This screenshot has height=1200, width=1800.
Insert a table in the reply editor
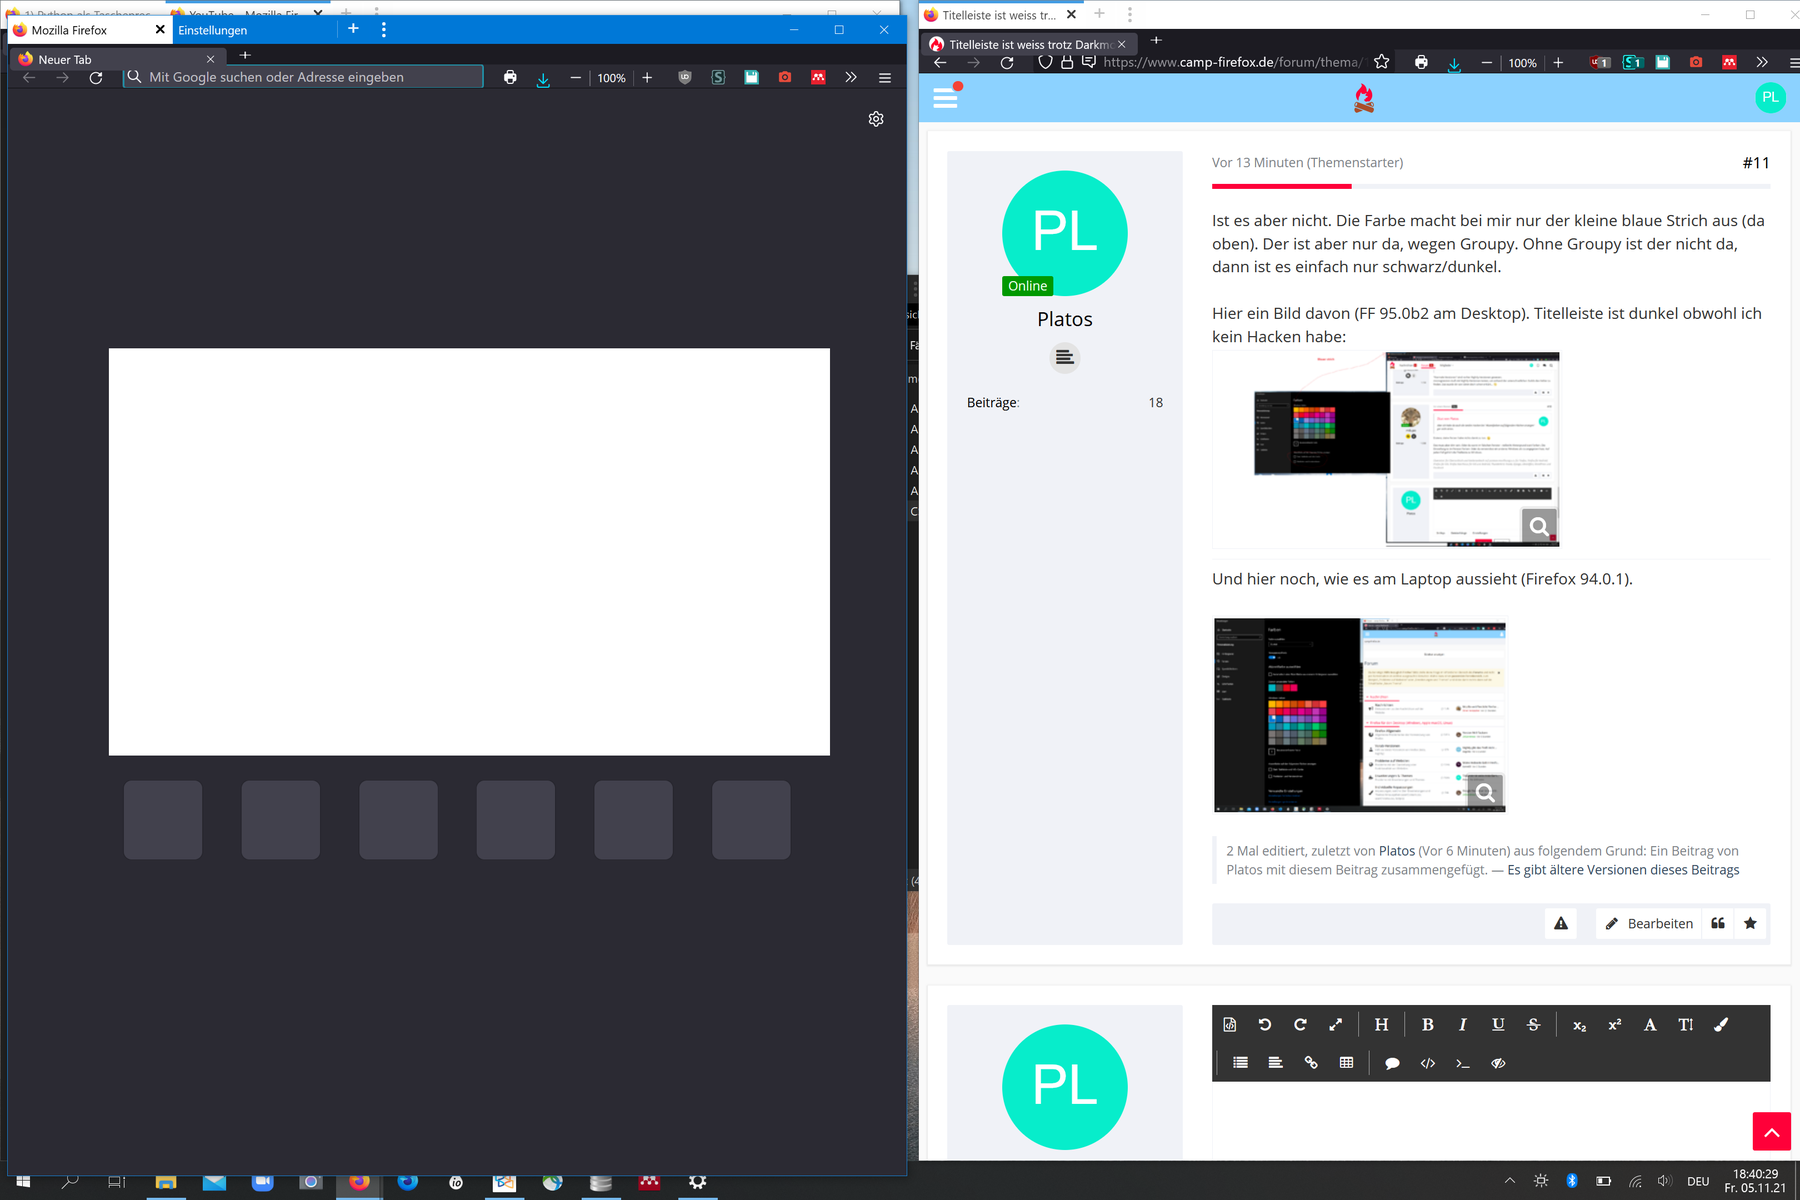pos(1346,1063)
